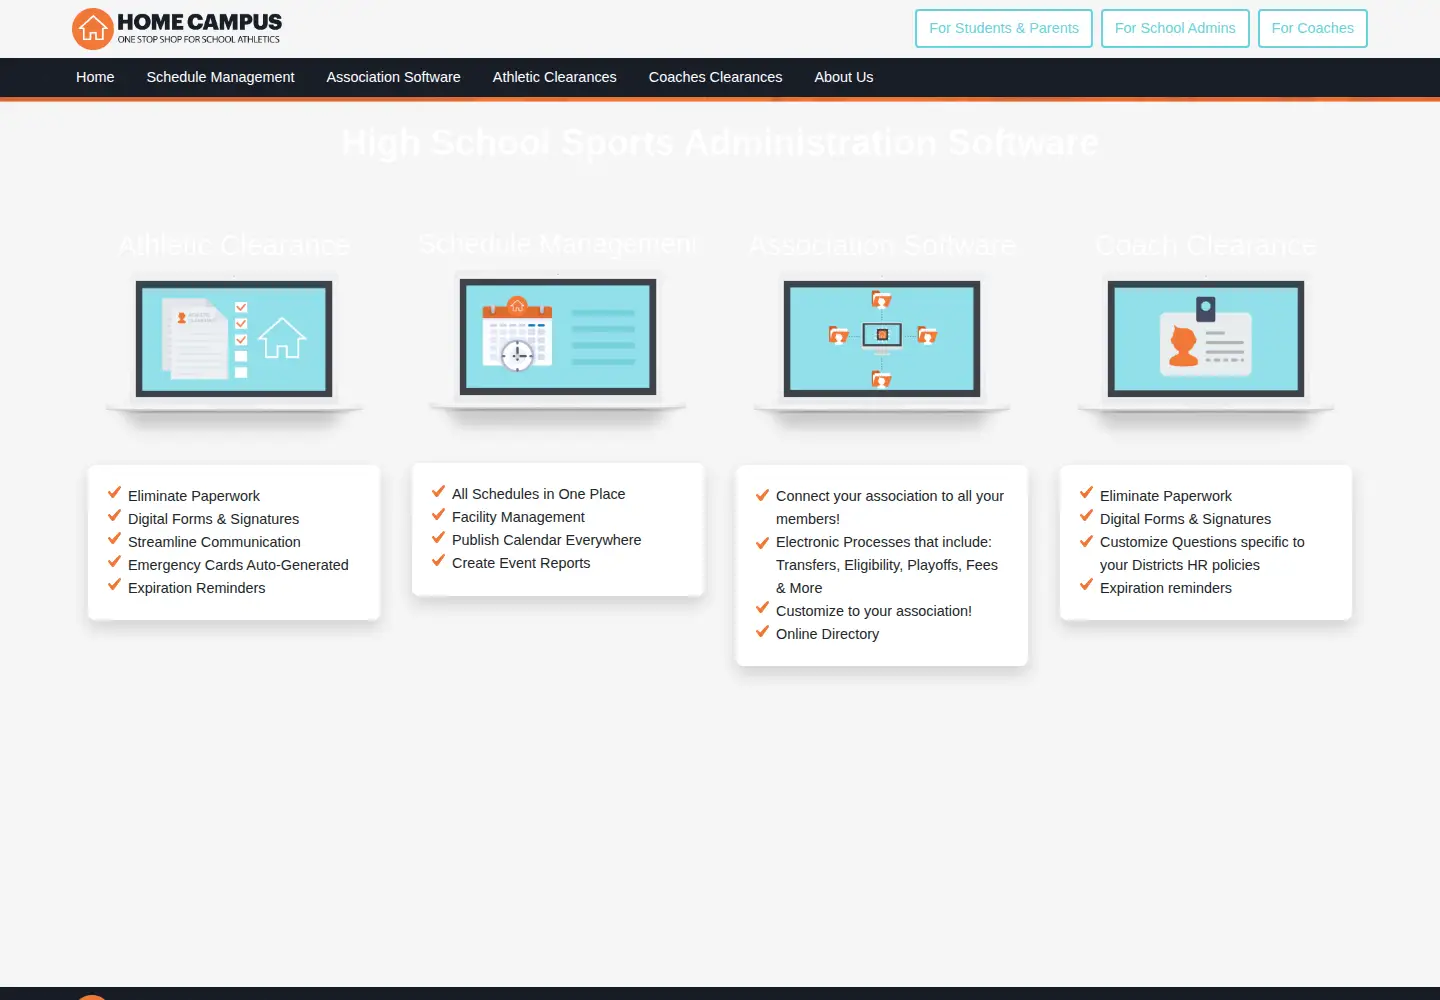
Task: Click "Customize Questions specific to your Districts" item
Action: tap(1202, 553)
